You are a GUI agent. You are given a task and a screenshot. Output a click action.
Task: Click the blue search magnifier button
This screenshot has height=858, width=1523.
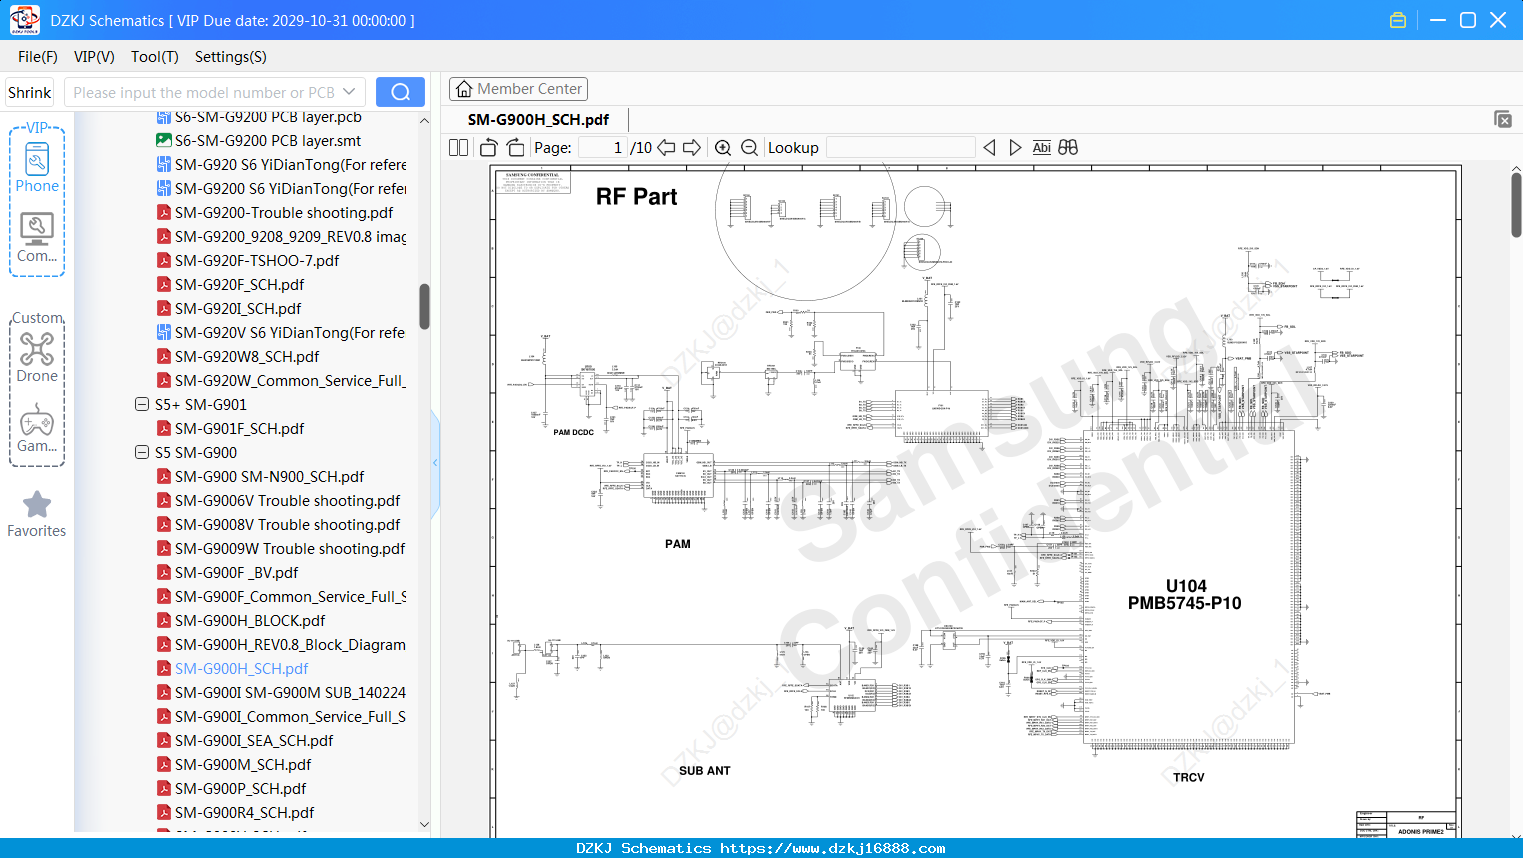tap(400, 92)
